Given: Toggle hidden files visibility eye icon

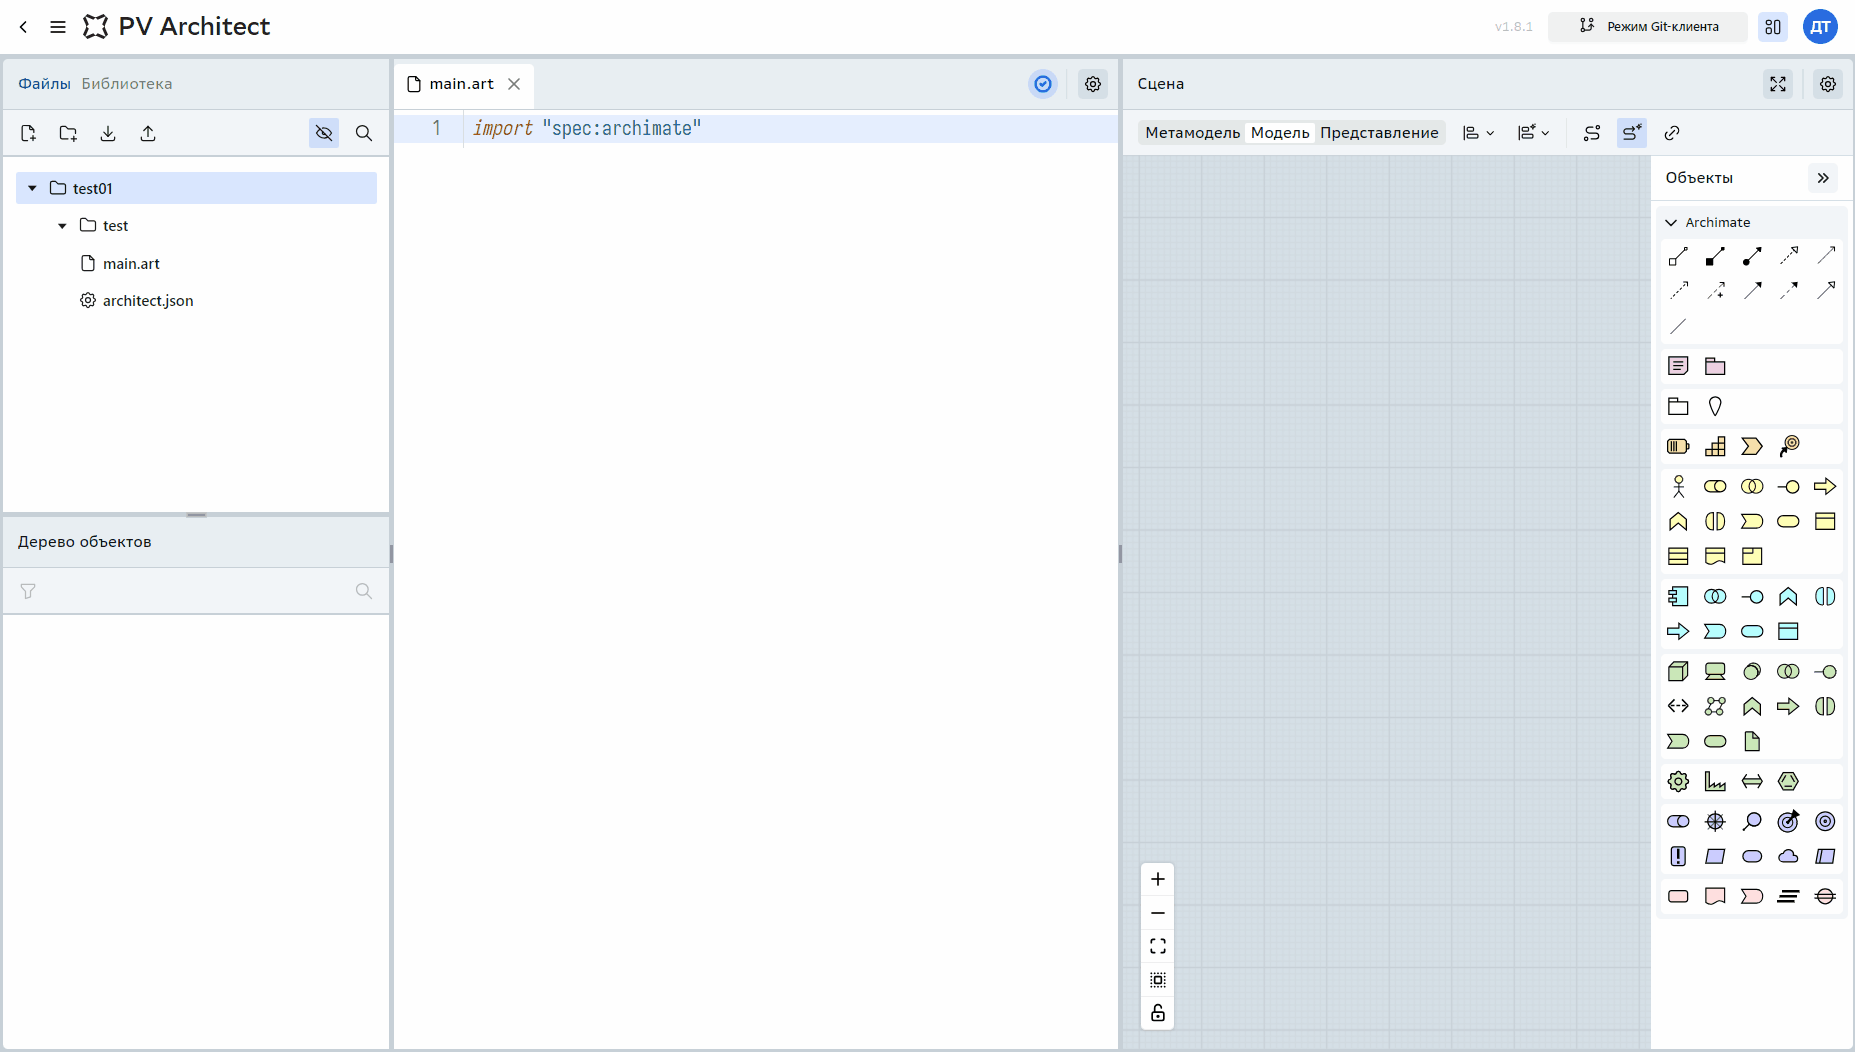Looking at the screenshot, I should click(324, 133).
